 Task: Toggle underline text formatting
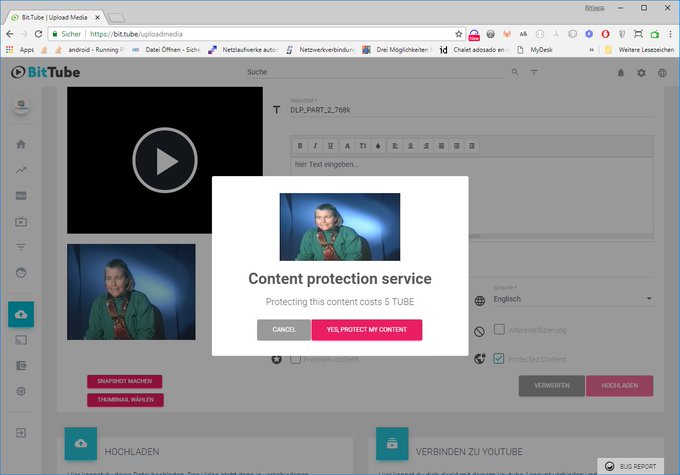click(330, 146)
